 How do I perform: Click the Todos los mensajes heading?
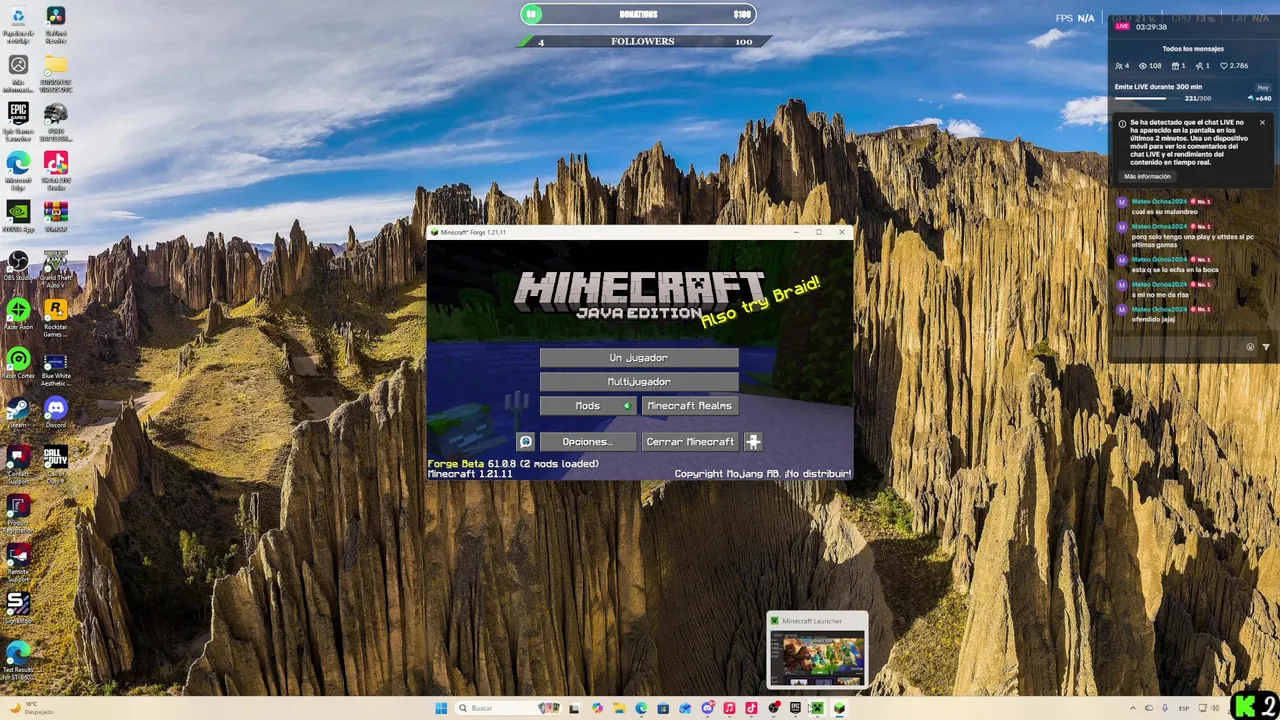tap(1193, 48)
